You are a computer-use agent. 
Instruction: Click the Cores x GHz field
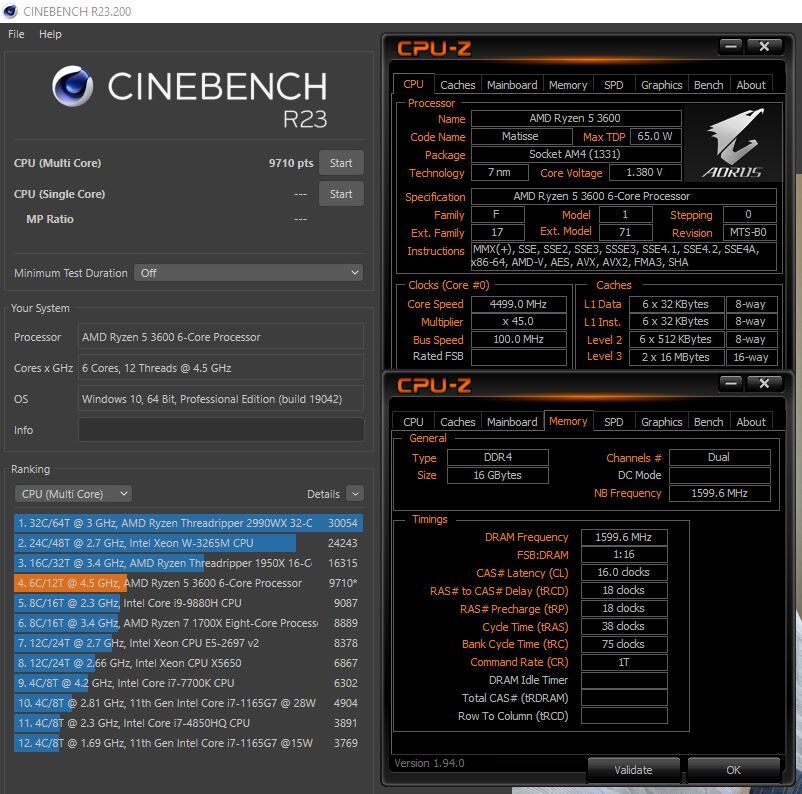221,368
